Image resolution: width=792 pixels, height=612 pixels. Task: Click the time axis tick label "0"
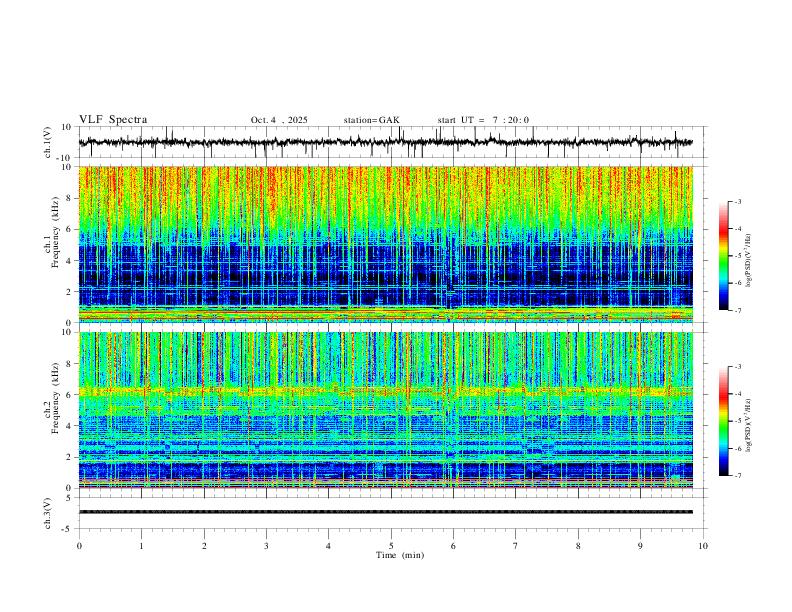pyautogui.click(x=79, y=546)
